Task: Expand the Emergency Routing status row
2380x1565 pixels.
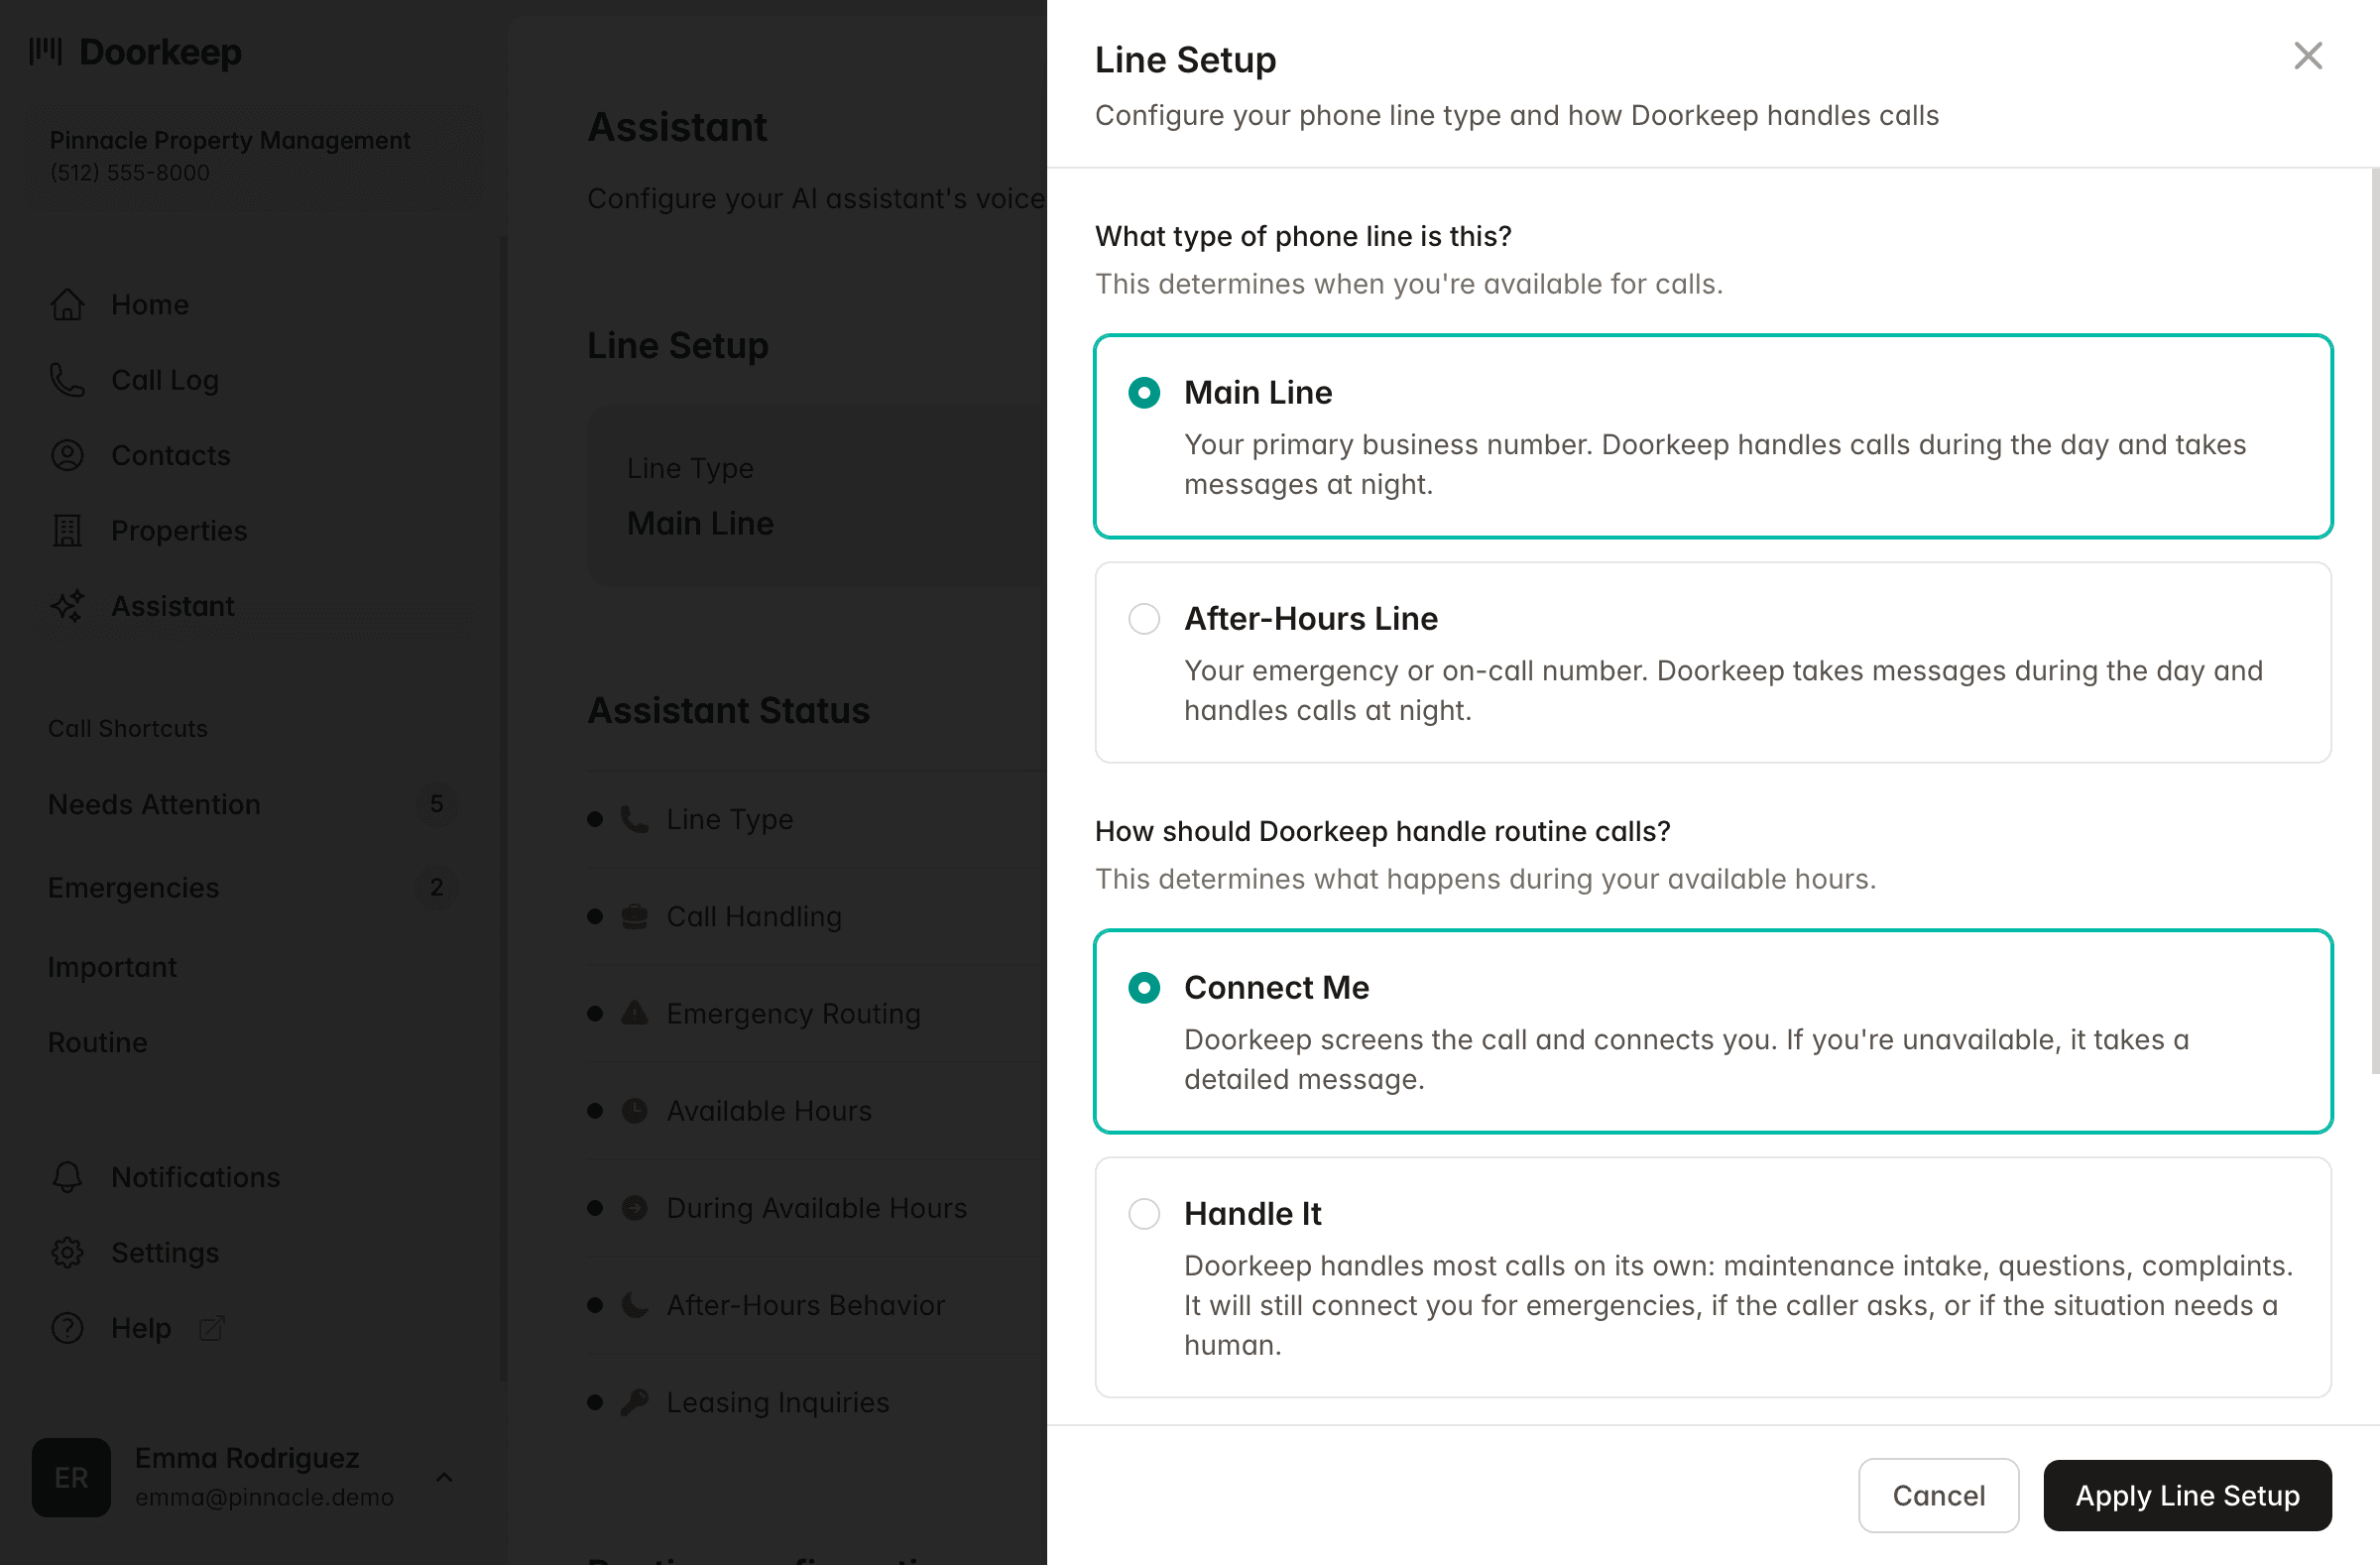Action: [x=792, y=1013]
